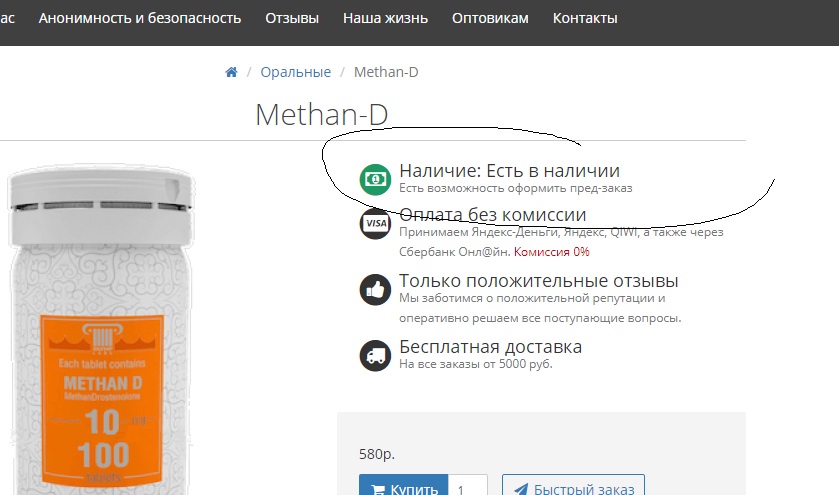Click the green cash availability icon

pyautogui.click(x=375, y=179)
